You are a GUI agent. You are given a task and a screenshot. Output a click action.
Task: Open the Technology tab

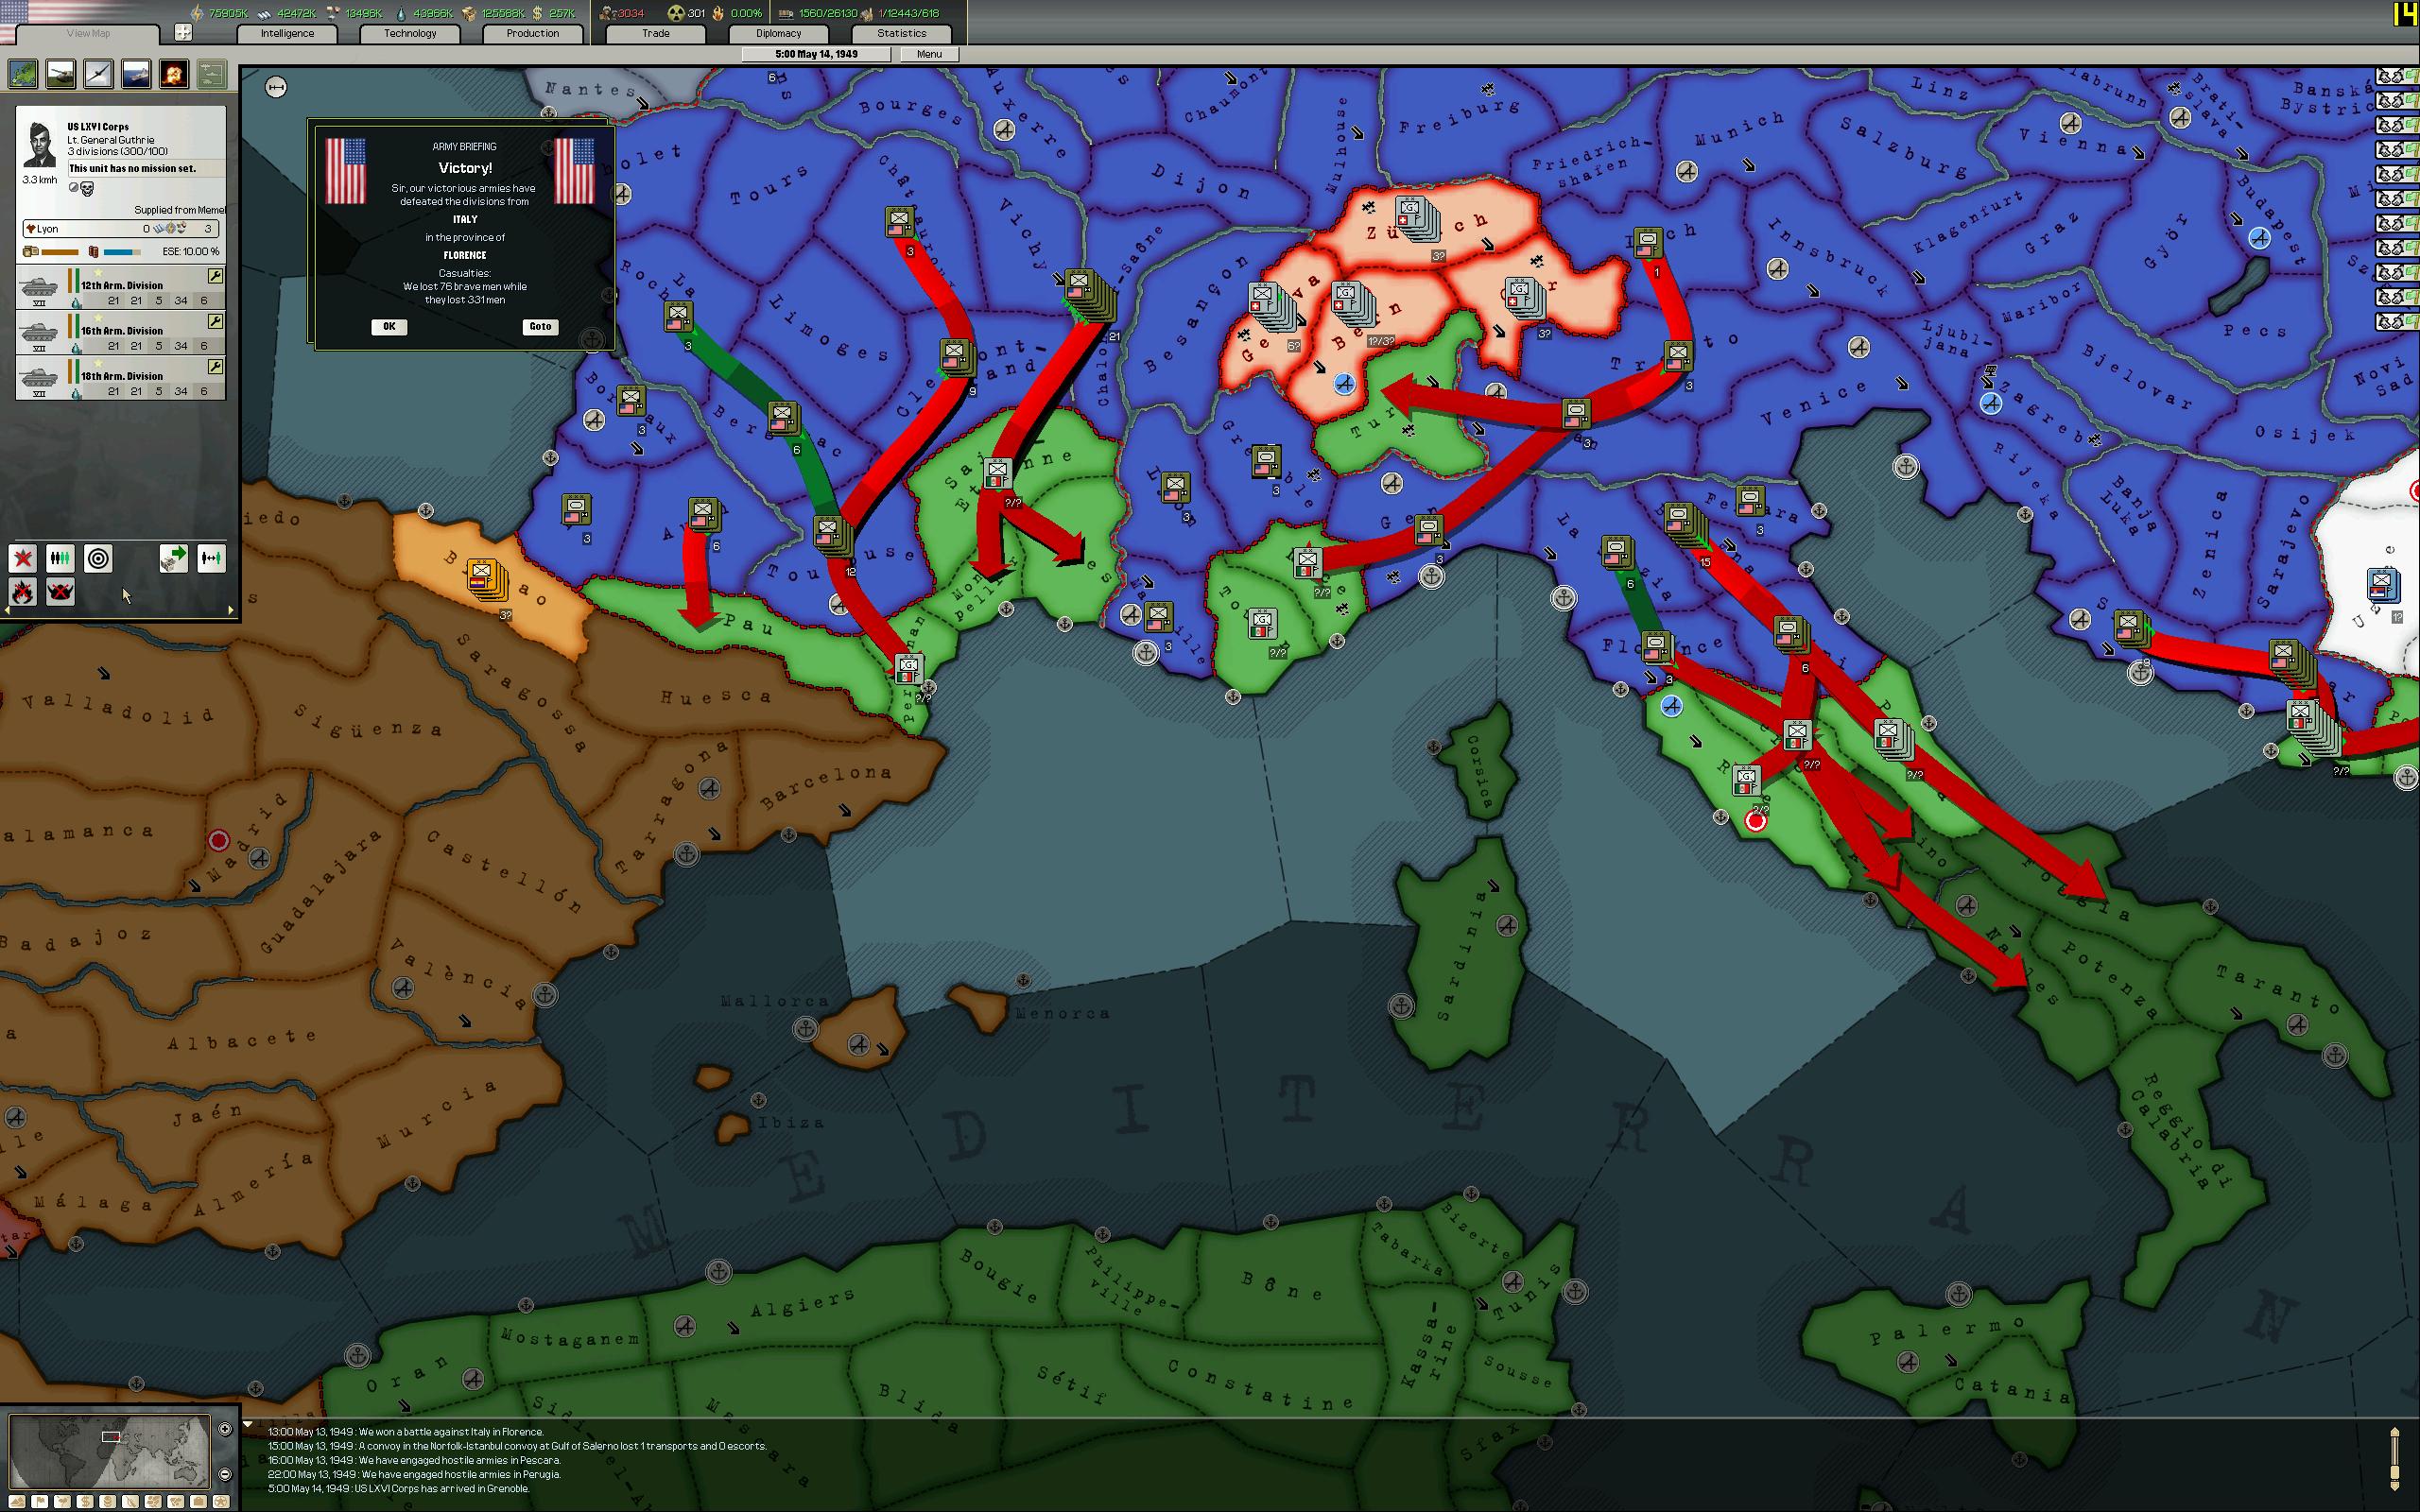tap(410, 33)
